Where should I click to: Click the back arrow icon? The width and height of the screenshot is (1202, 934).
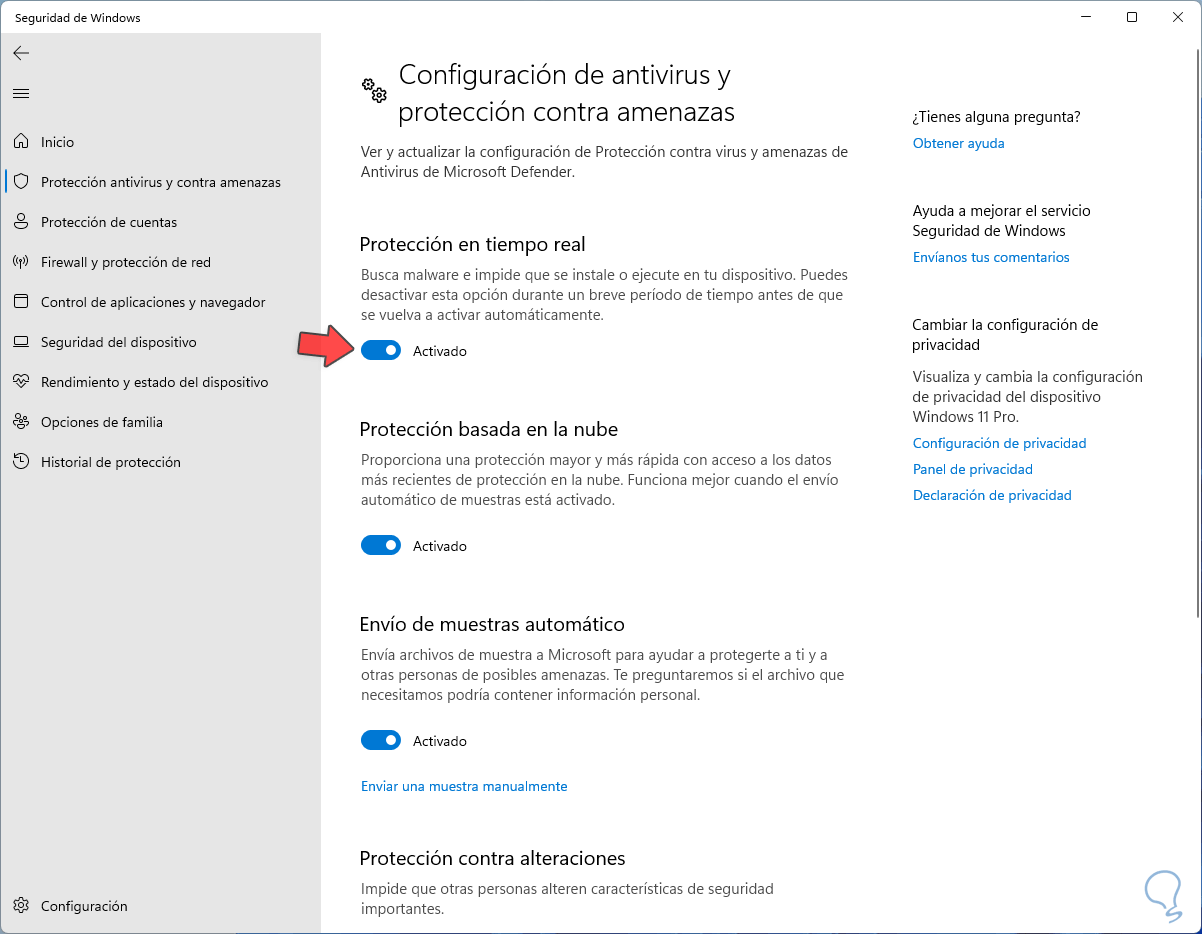21,53
